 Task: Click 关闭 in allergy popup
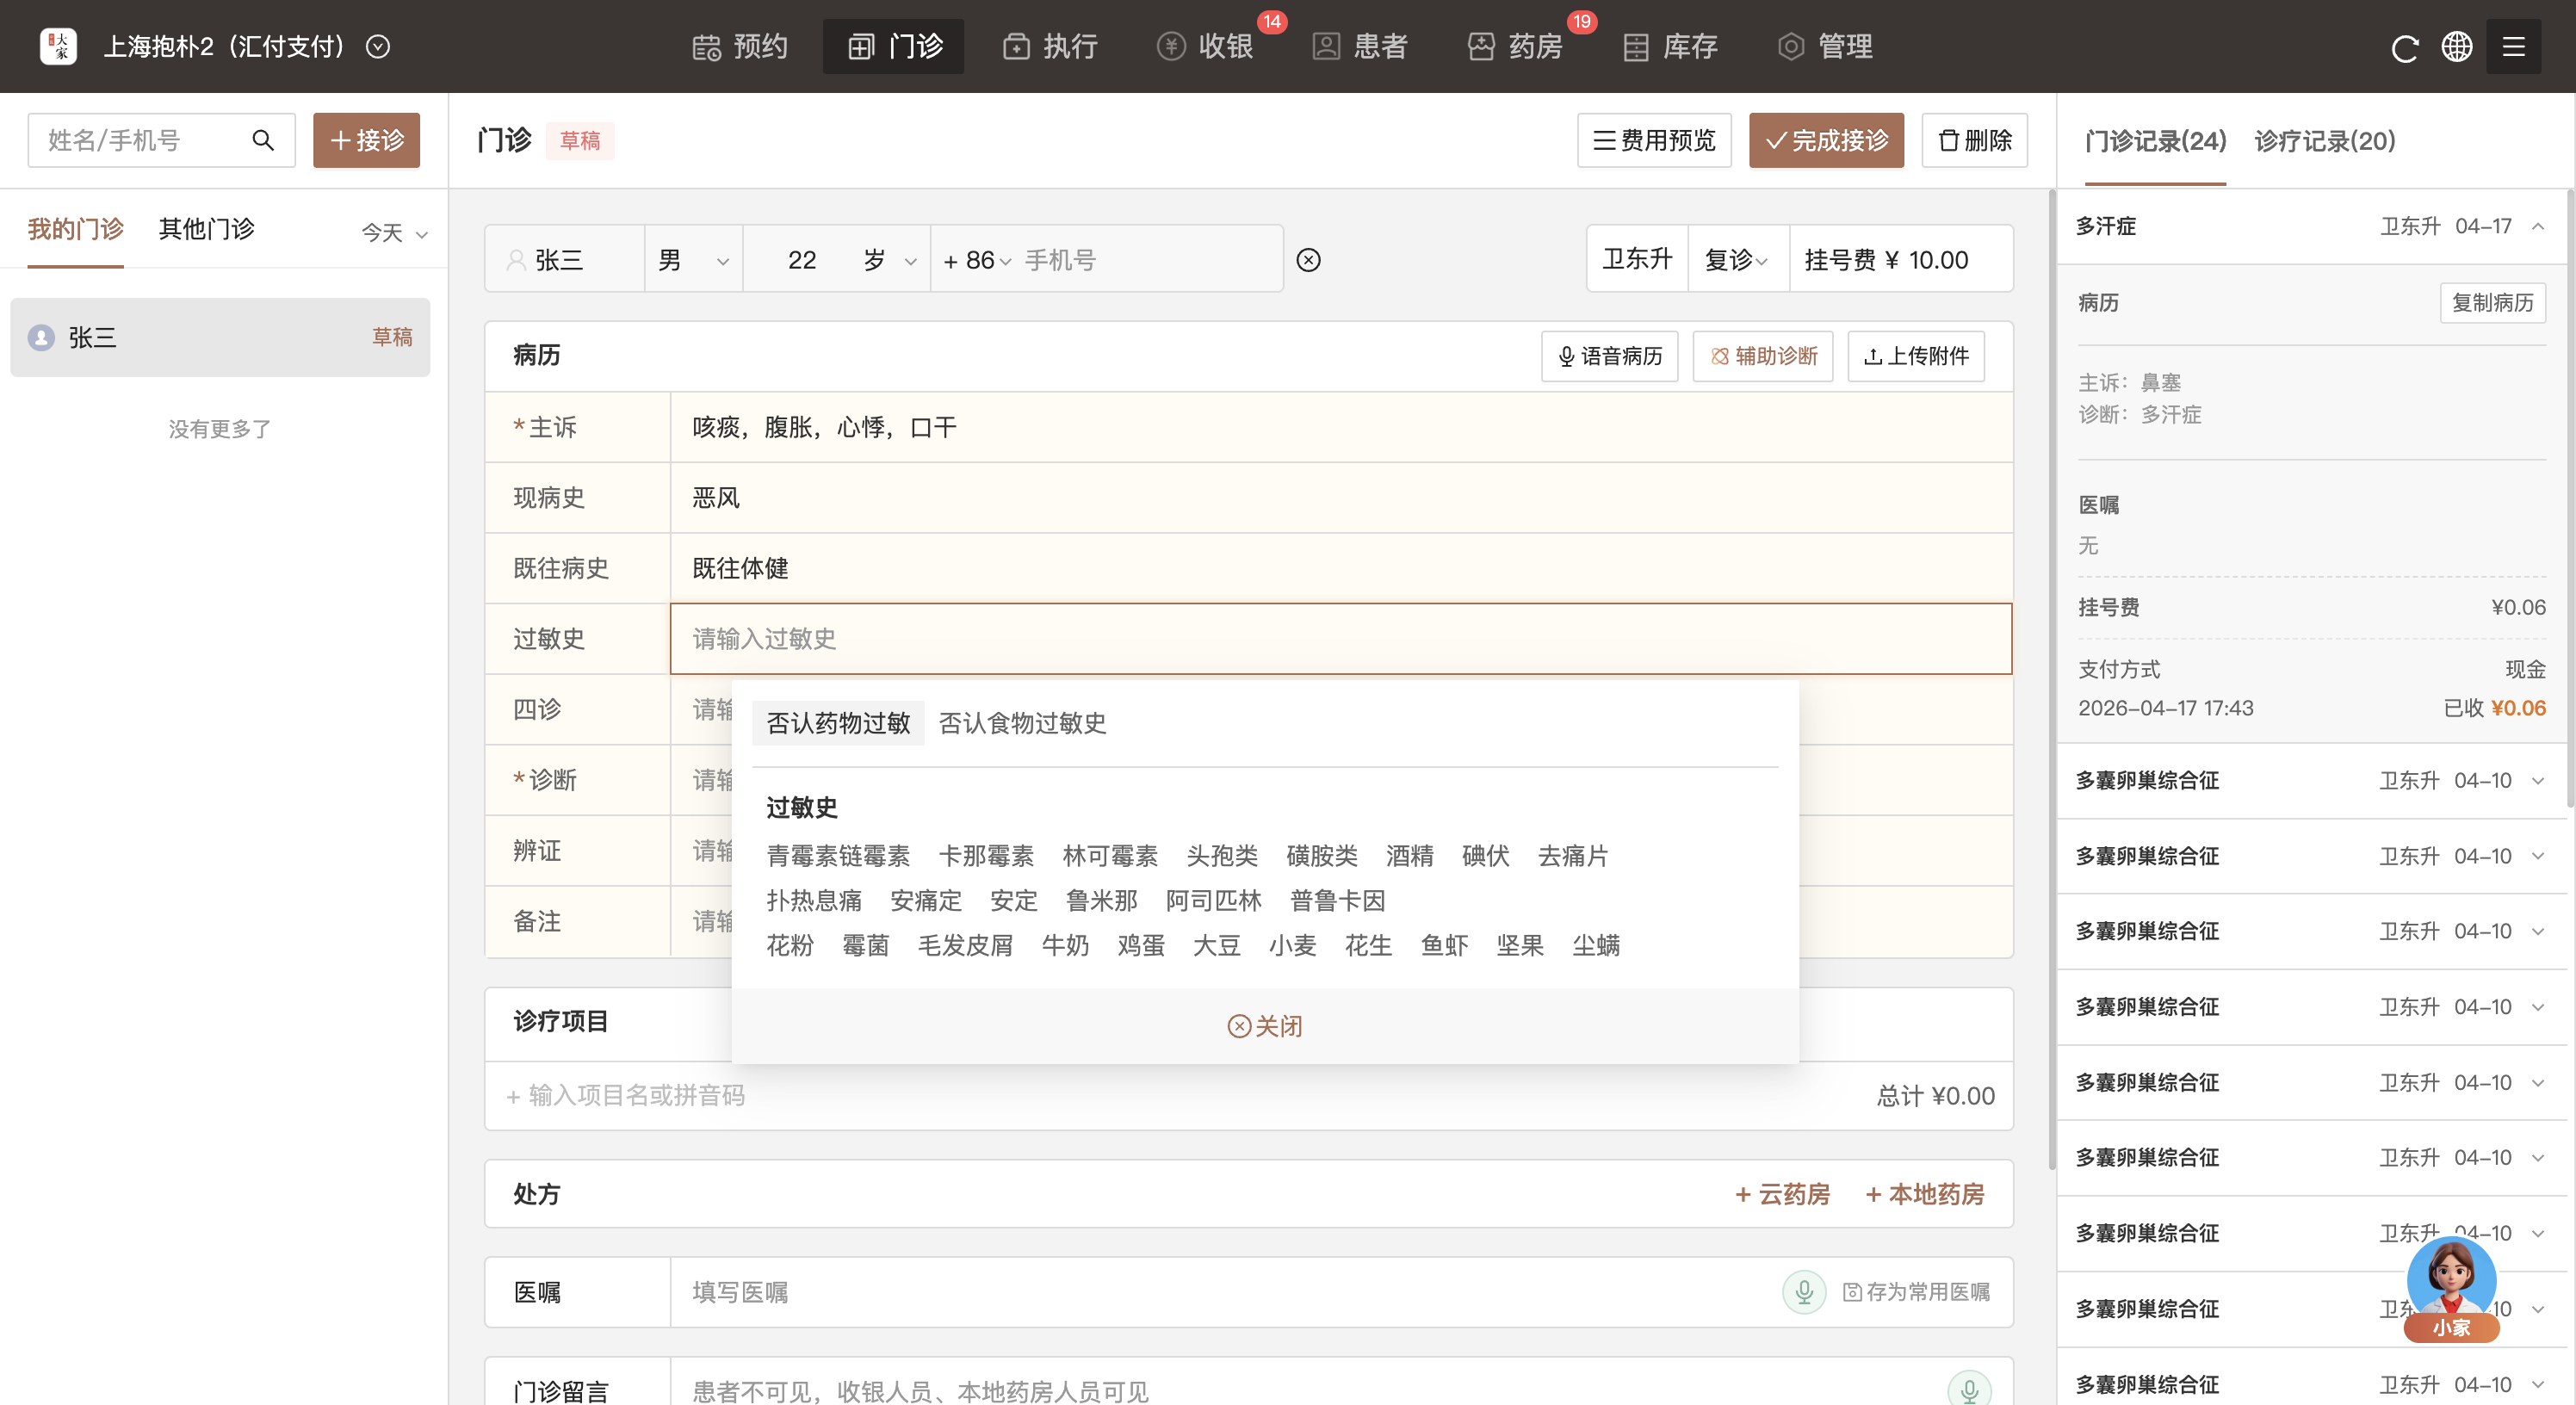[x=1265, y=1026]
